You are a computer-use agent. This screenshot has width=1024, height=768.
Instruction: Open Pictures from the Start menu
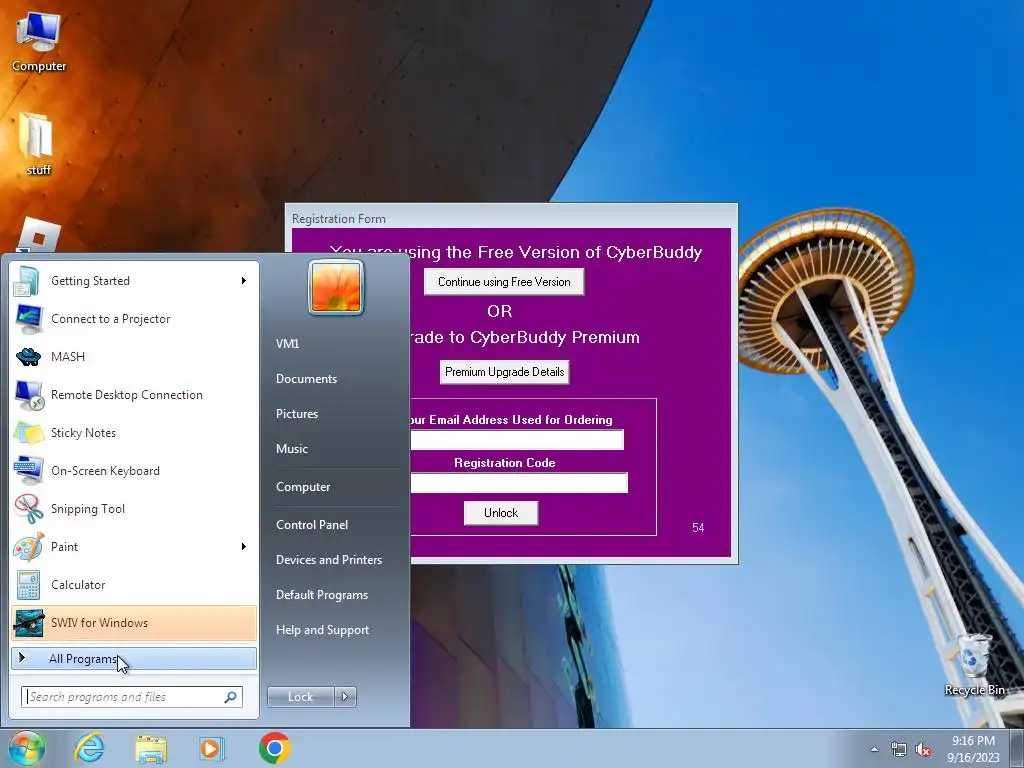pos(297,414)
